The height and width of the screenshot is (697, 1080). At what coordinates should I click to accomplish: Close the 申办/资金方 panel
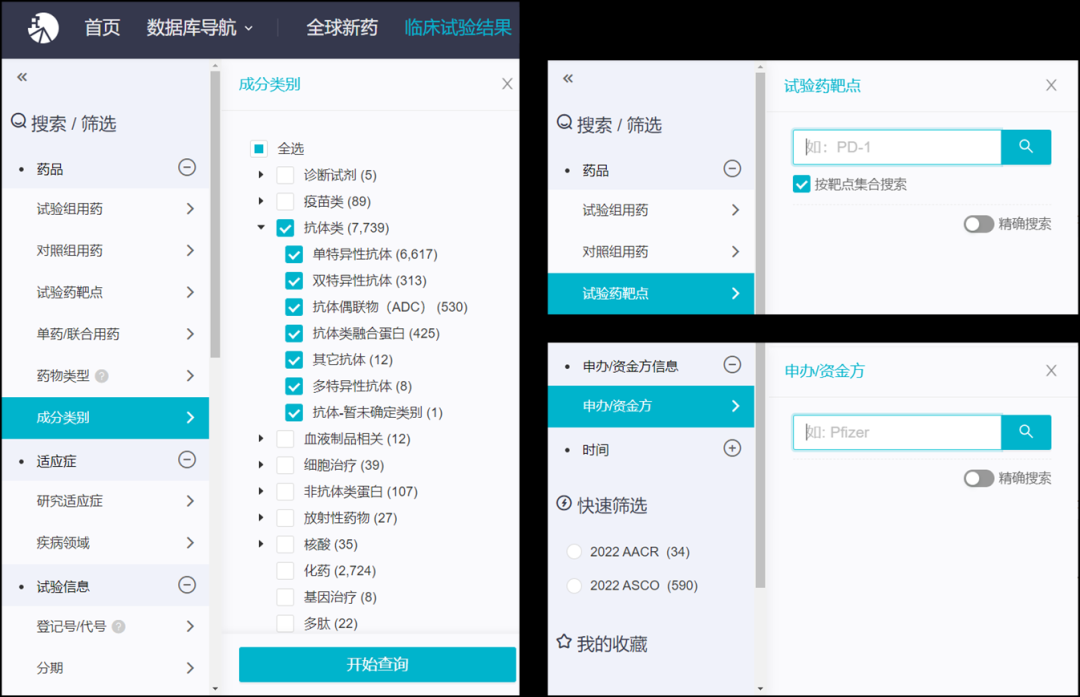1051,371
